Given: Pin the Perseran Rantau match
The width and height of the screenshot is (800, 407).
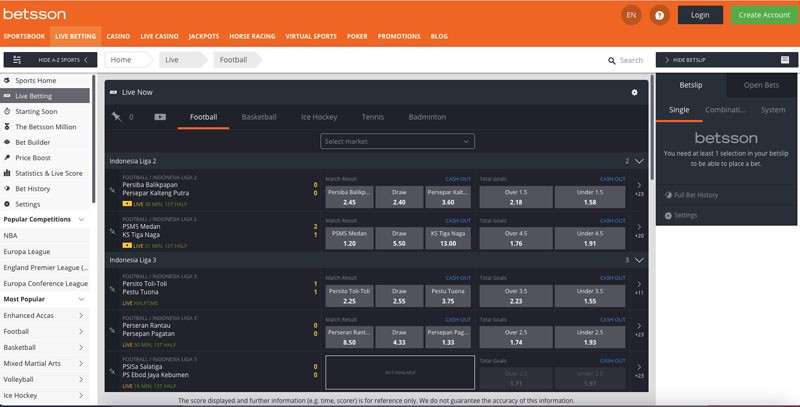Looking at the screenshot, I should pos(112,330).
